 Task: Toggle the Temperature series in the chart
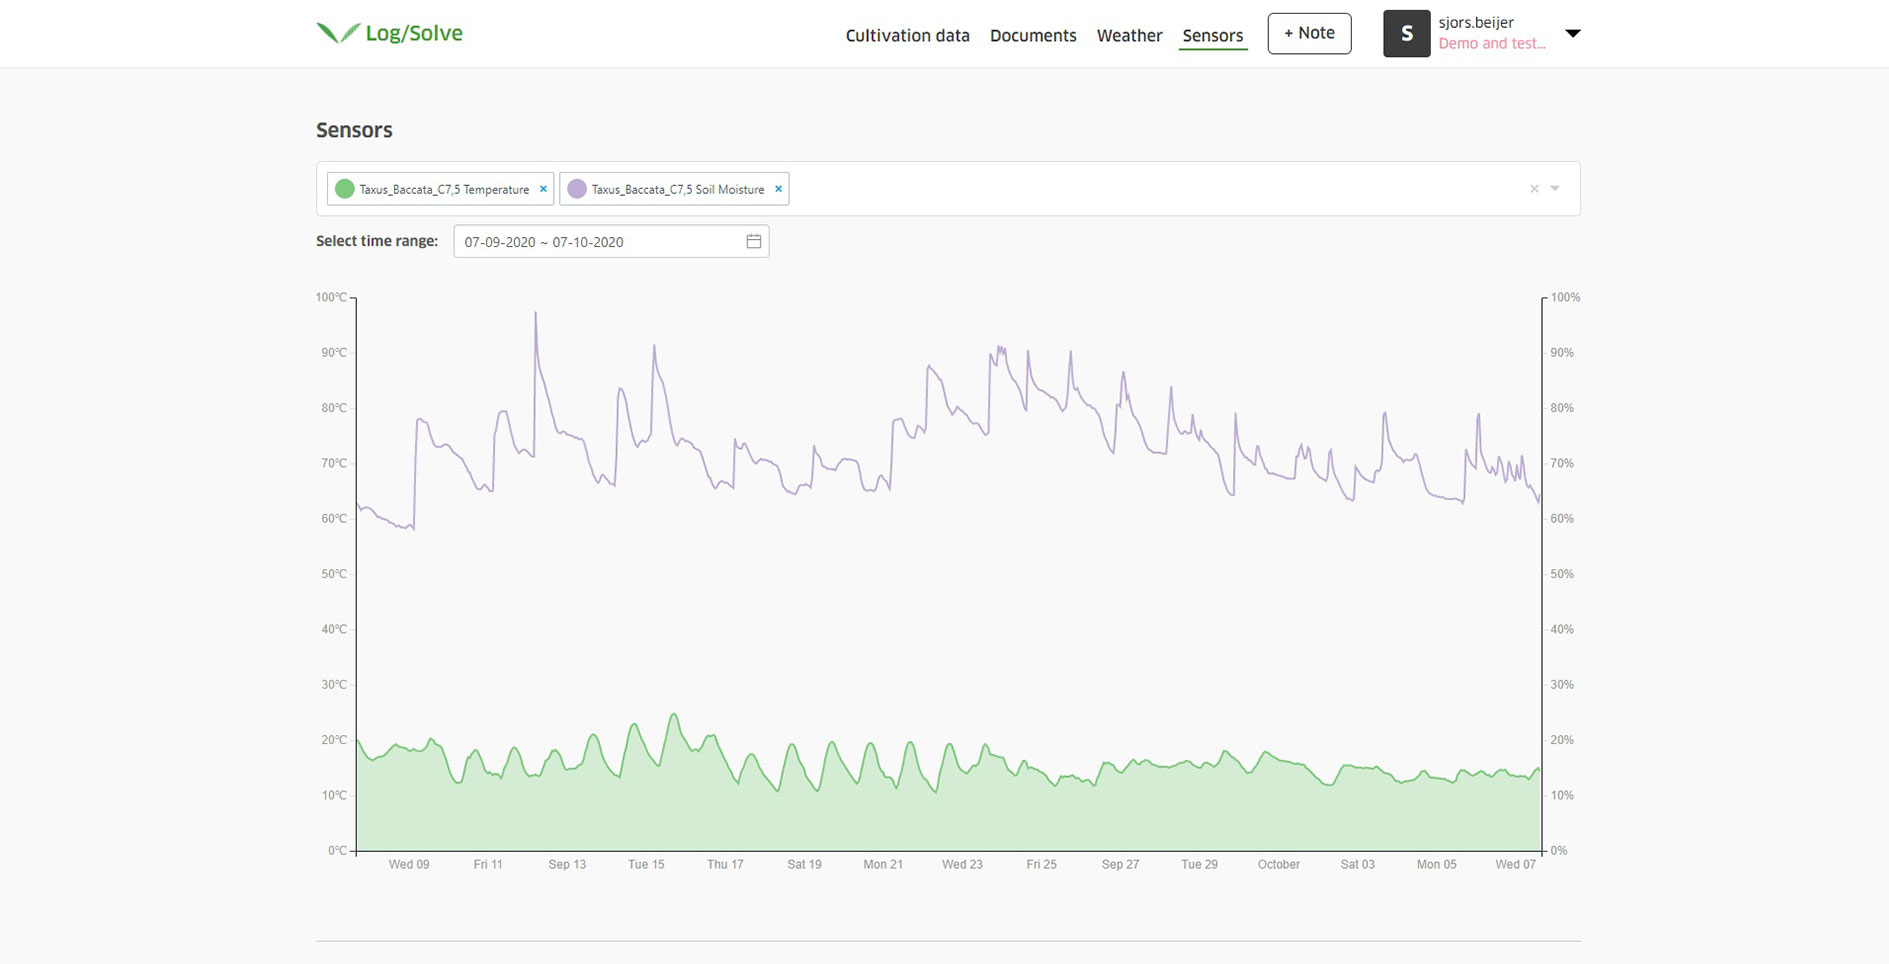tap(444, 188)
